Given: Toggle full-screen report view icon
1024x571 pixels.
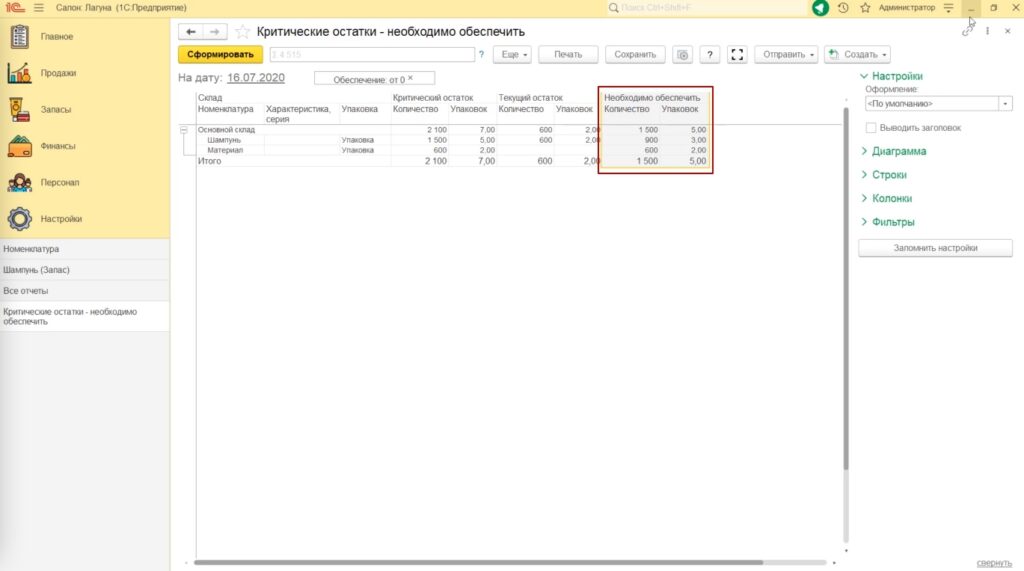Looking at the screenshot, I should click(x=737, y=55).
